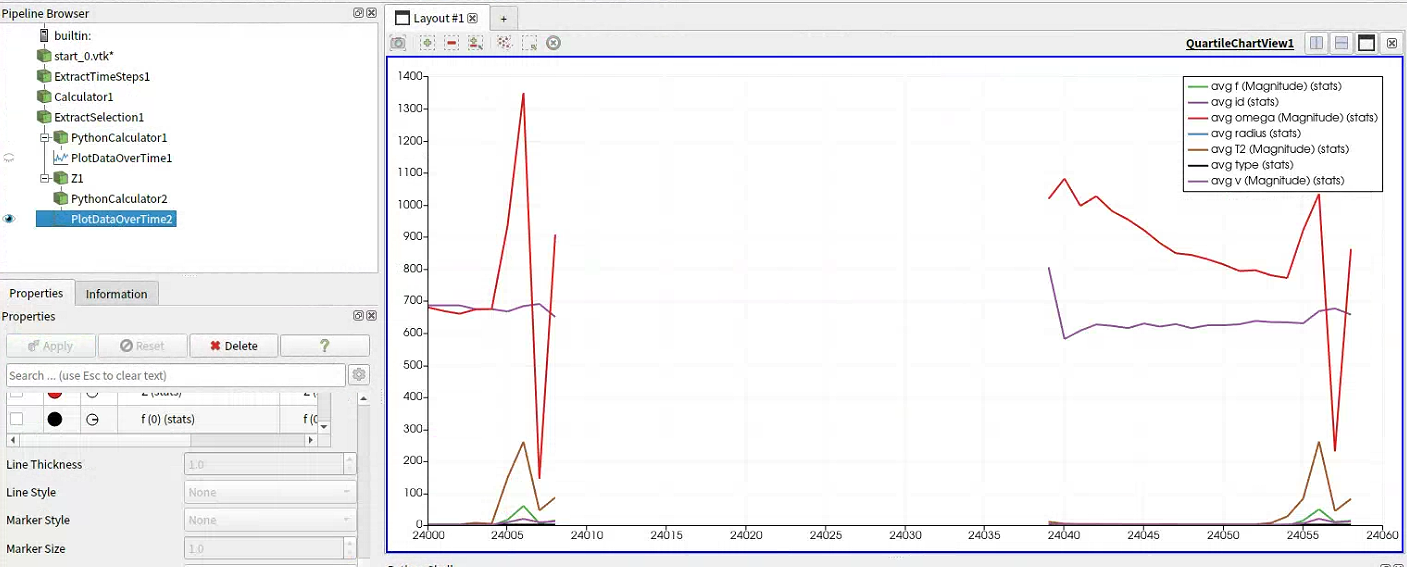Click the add selection plus icon

click(x=427, y=43)
